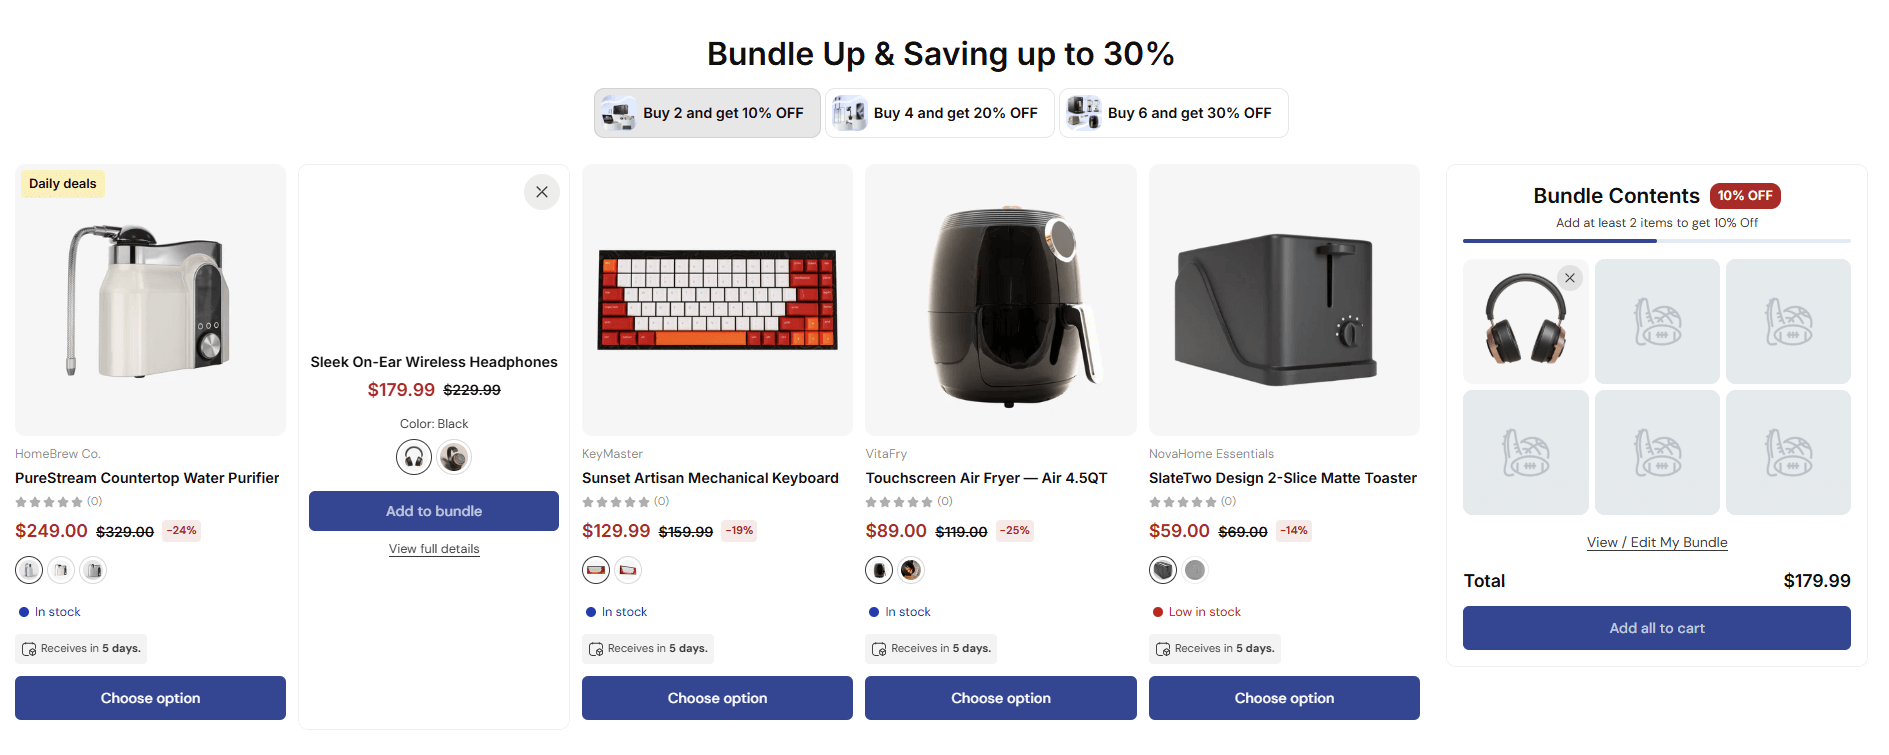Screen dimensions: 1889x755
Task: Select the silver wood-accent Air Fryer variant
Action: 911,569
